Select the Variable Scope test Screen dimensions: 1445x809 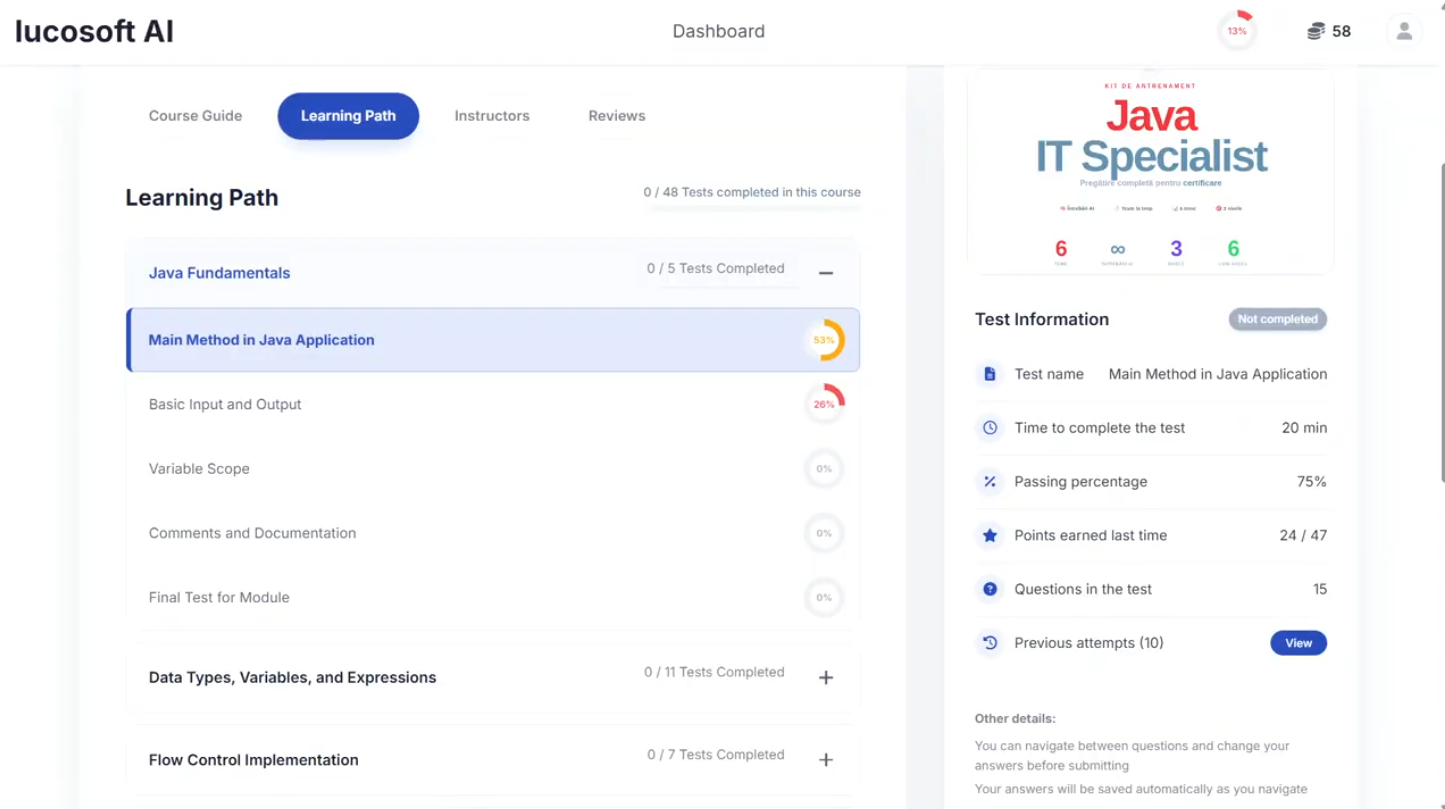(x=199, y=469)
